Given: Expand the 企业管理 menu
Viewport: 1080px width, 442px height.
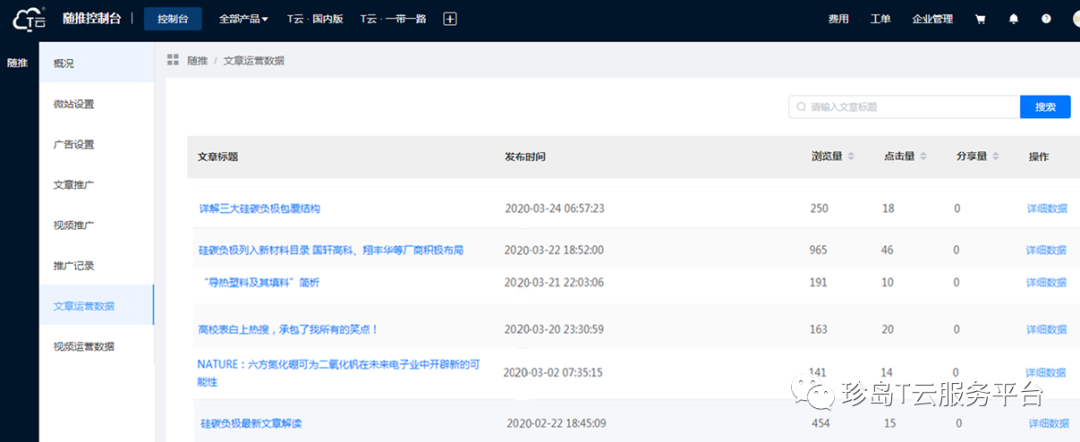Looking at the screenshot, I should click(x=932, y=19).
